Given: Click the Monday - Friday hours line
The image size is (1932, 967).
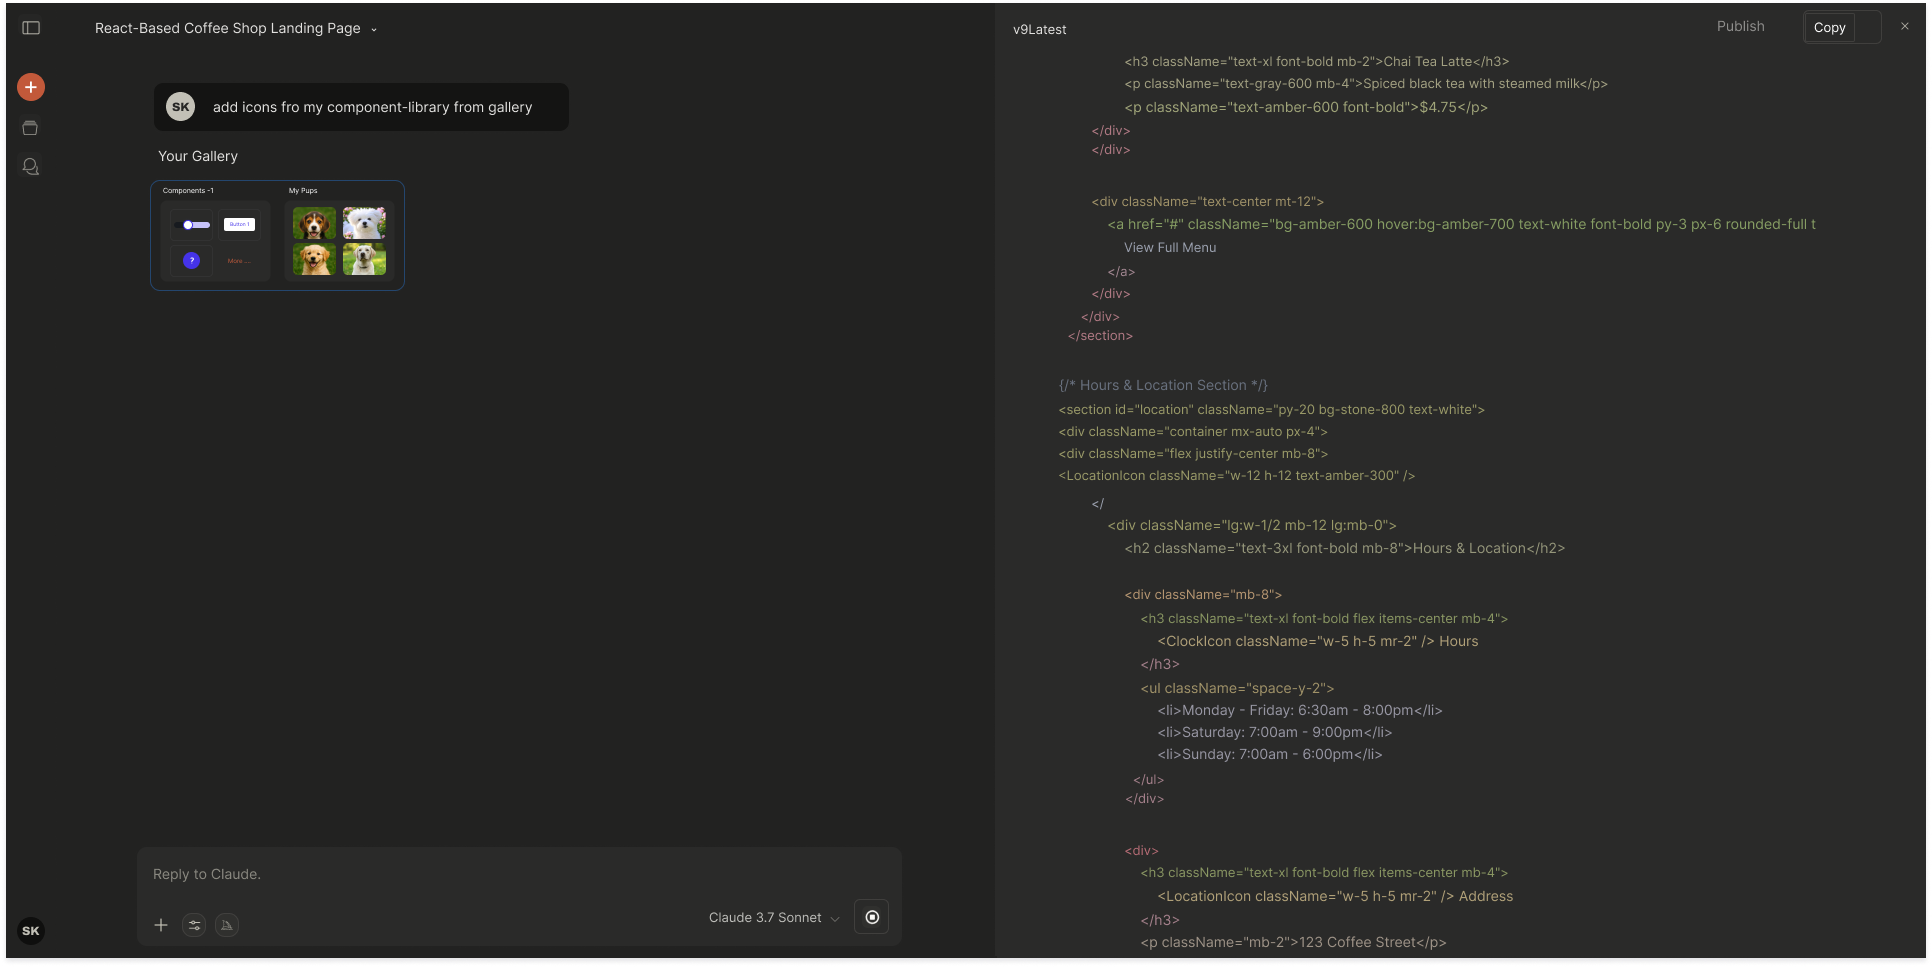Looking at the screenshot, I should pyautogui.click(x=1300, y=710).
